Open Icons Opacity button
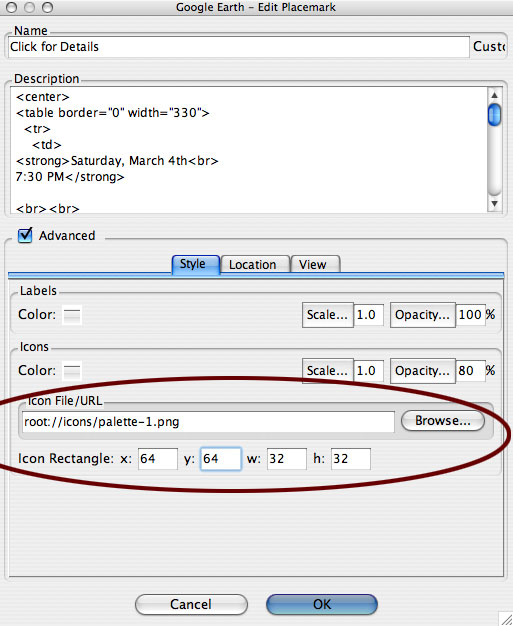The width and height of the screenshot is (513, 626). [x=422, y=371]
